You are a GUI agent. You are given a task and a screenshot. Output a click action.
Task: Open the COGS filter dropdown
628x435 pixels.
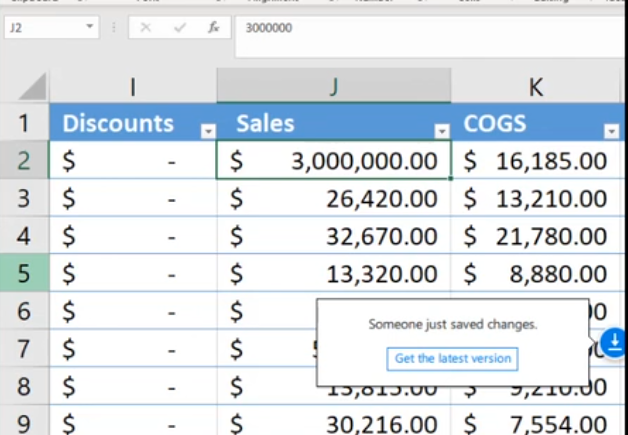(x=611, y=131)
